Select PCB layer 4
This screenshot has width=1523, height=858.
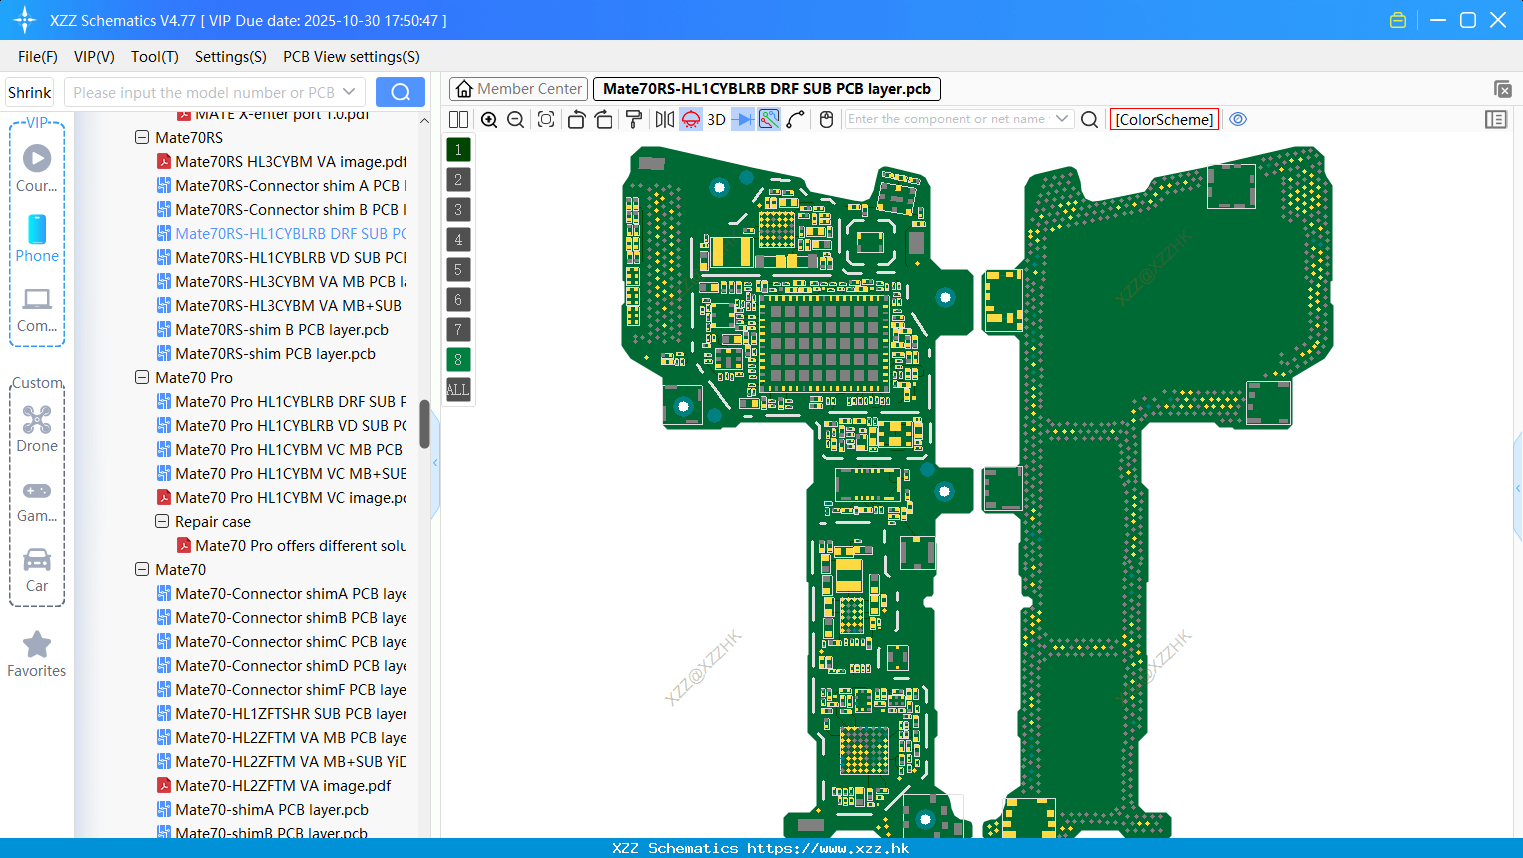coord(458,240)
